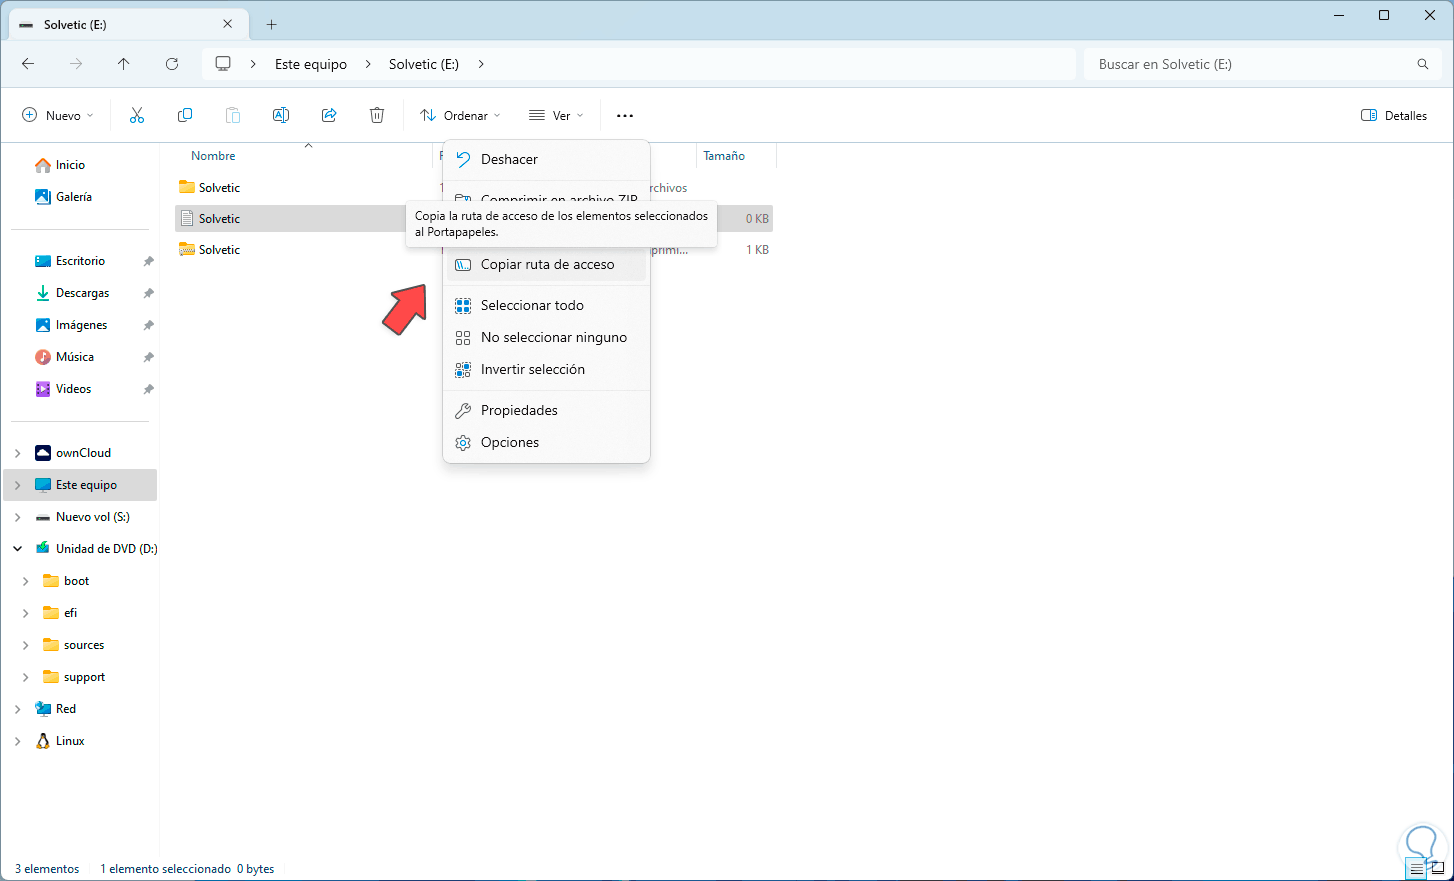Viewport: 1454px width, 881px height.
Task: Open Opciones from the menu
Action: (x=546, y=443)
